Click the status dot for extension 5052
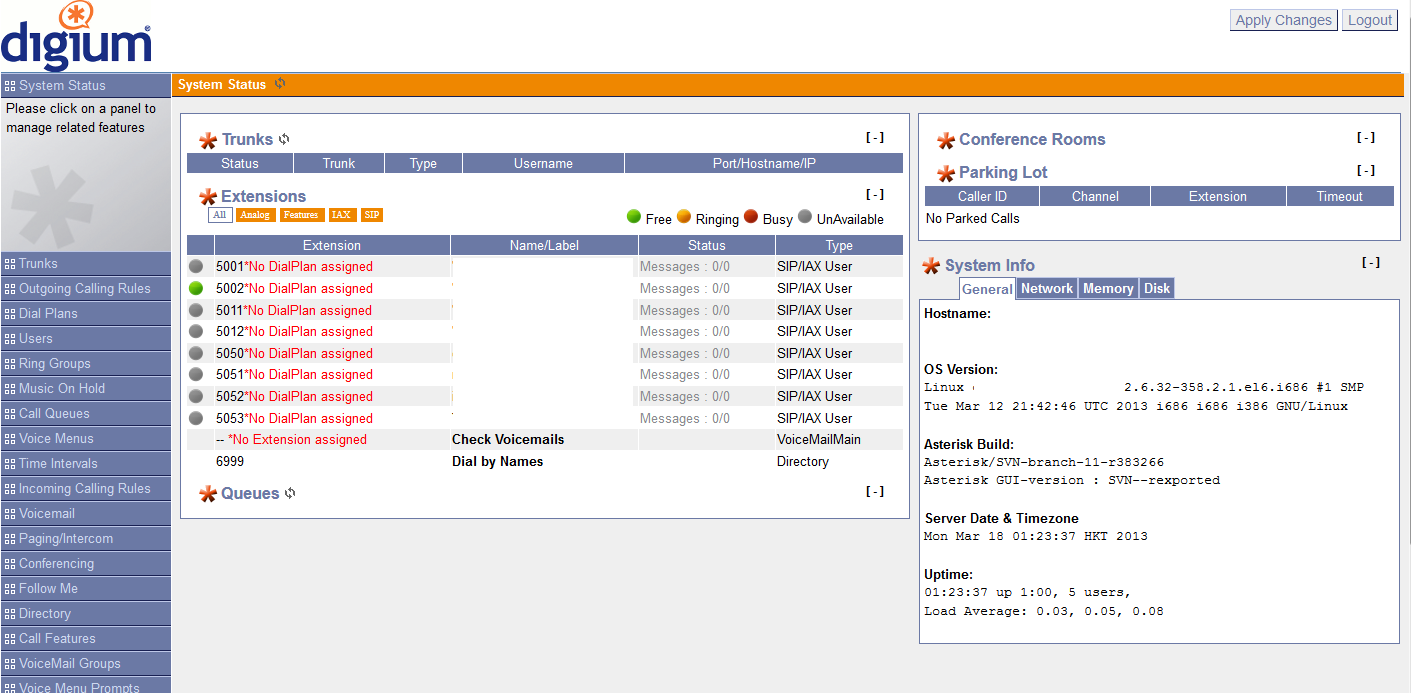The height and width of the screenshot is (693, 1411). [x=196, y=396]
